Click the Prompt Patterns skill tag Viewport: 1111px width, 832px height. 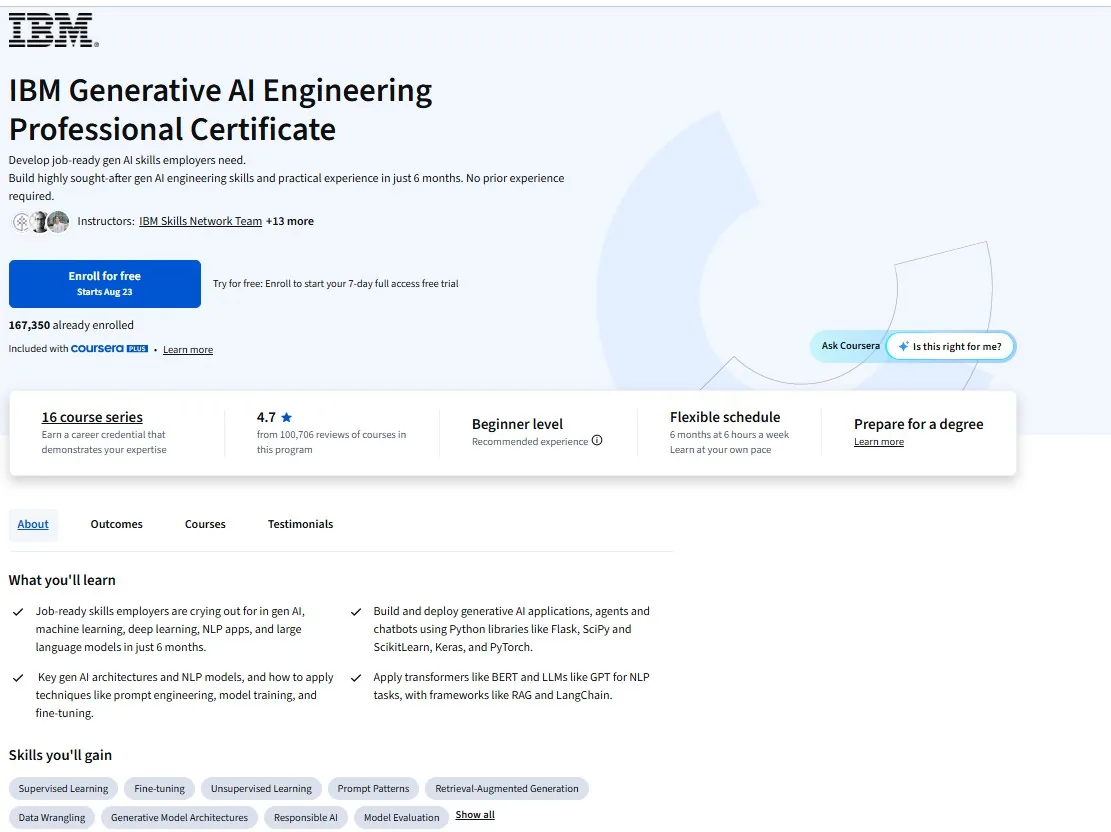point(373,789)
